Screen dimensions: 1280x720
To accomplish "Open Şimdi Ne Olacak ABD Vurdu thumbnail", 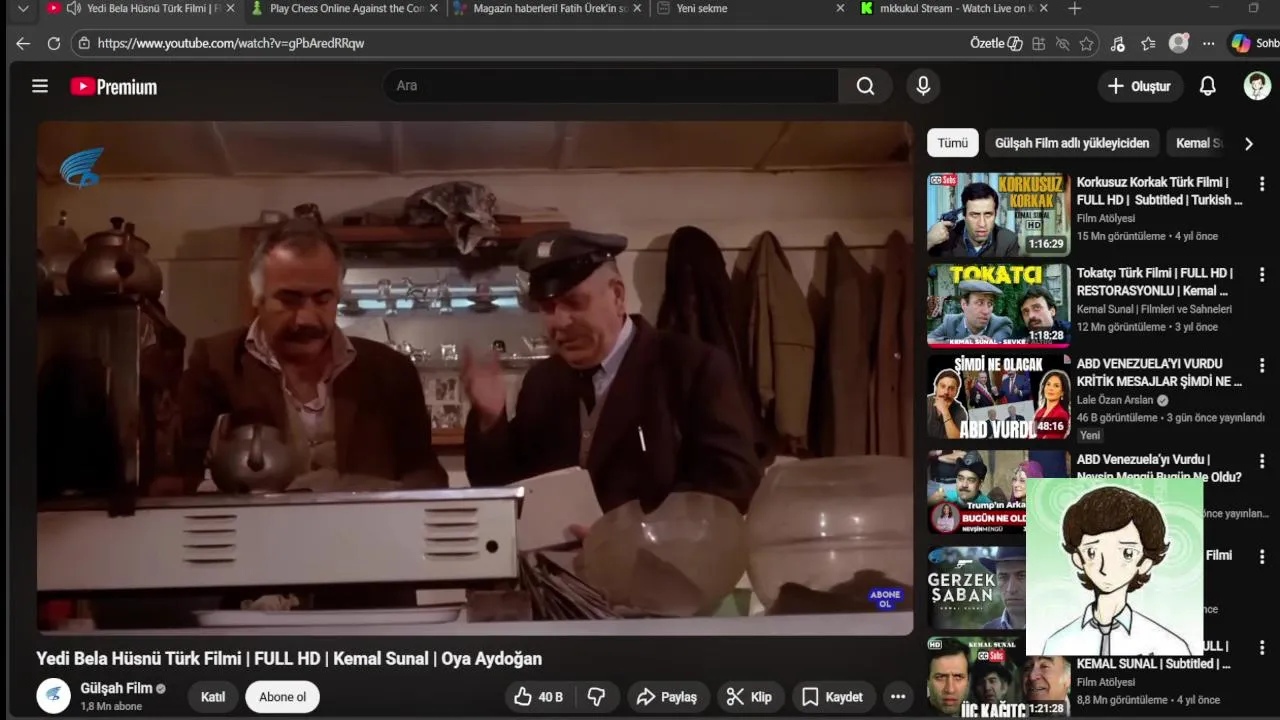I will pos(998,396).
